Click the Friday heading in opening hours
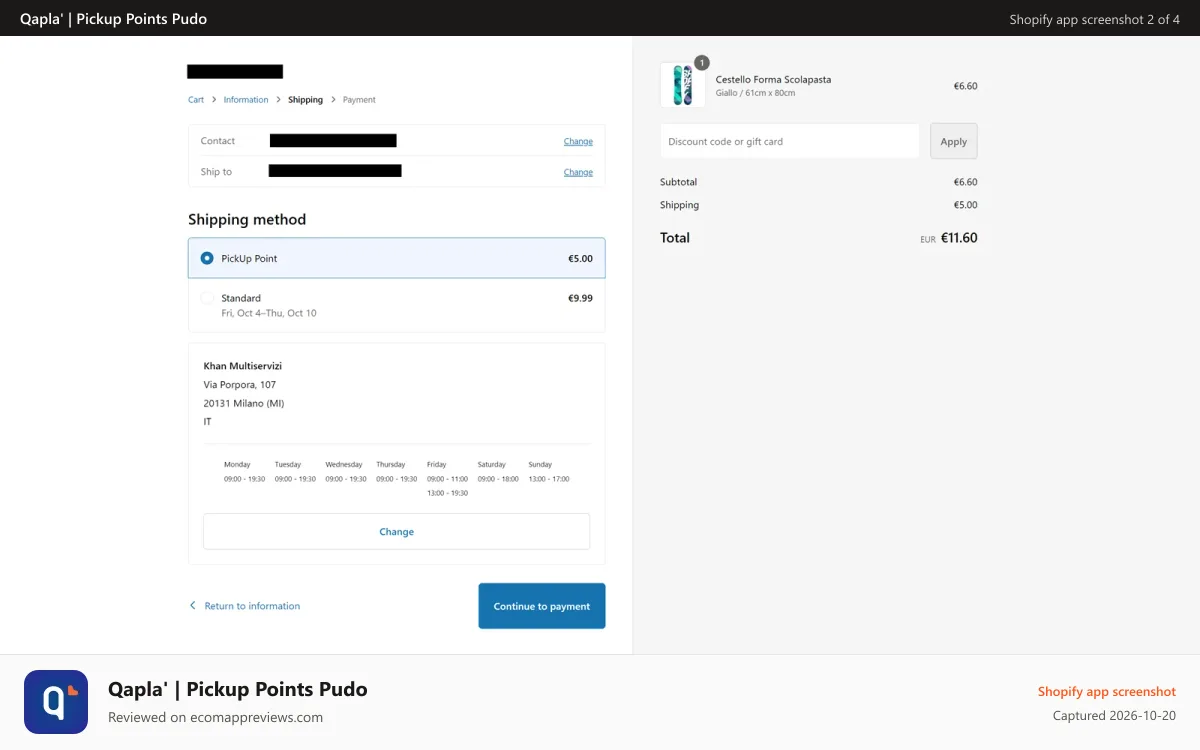Screen dimensions: 1200x750 pos(436,465)
